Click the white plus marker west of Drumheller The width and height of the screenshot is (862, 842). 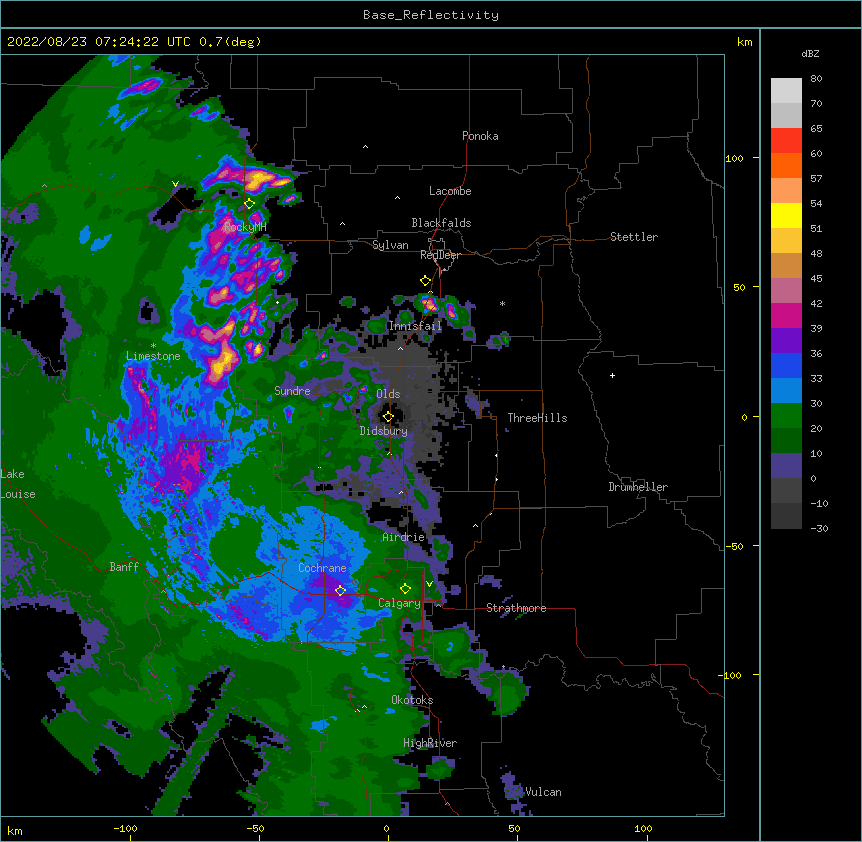click(612, 375)
